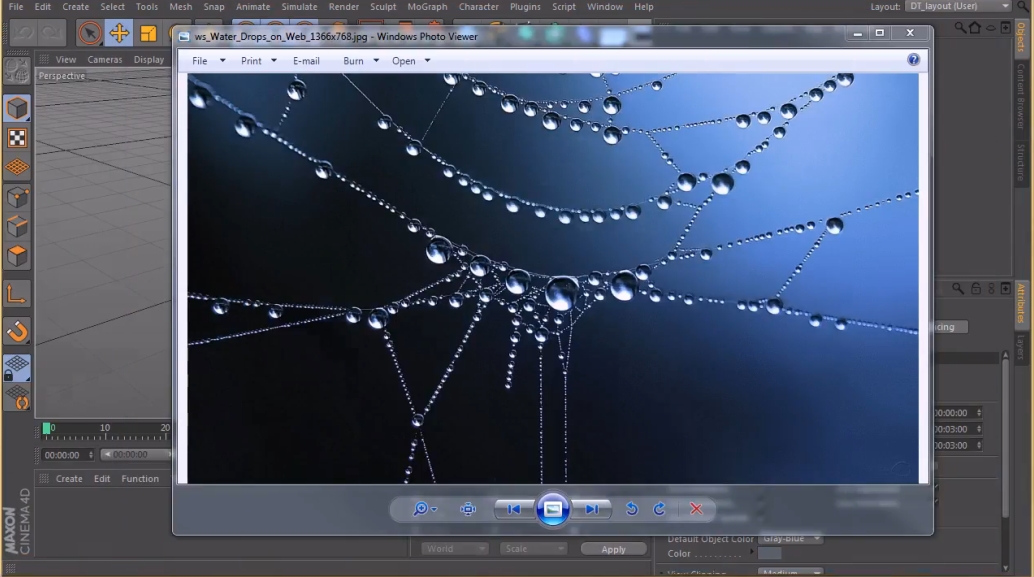Click the green timeline playhead marker
Viewport: 1034px width, 577px height.
pyautogui.click(x=46, y=429)
